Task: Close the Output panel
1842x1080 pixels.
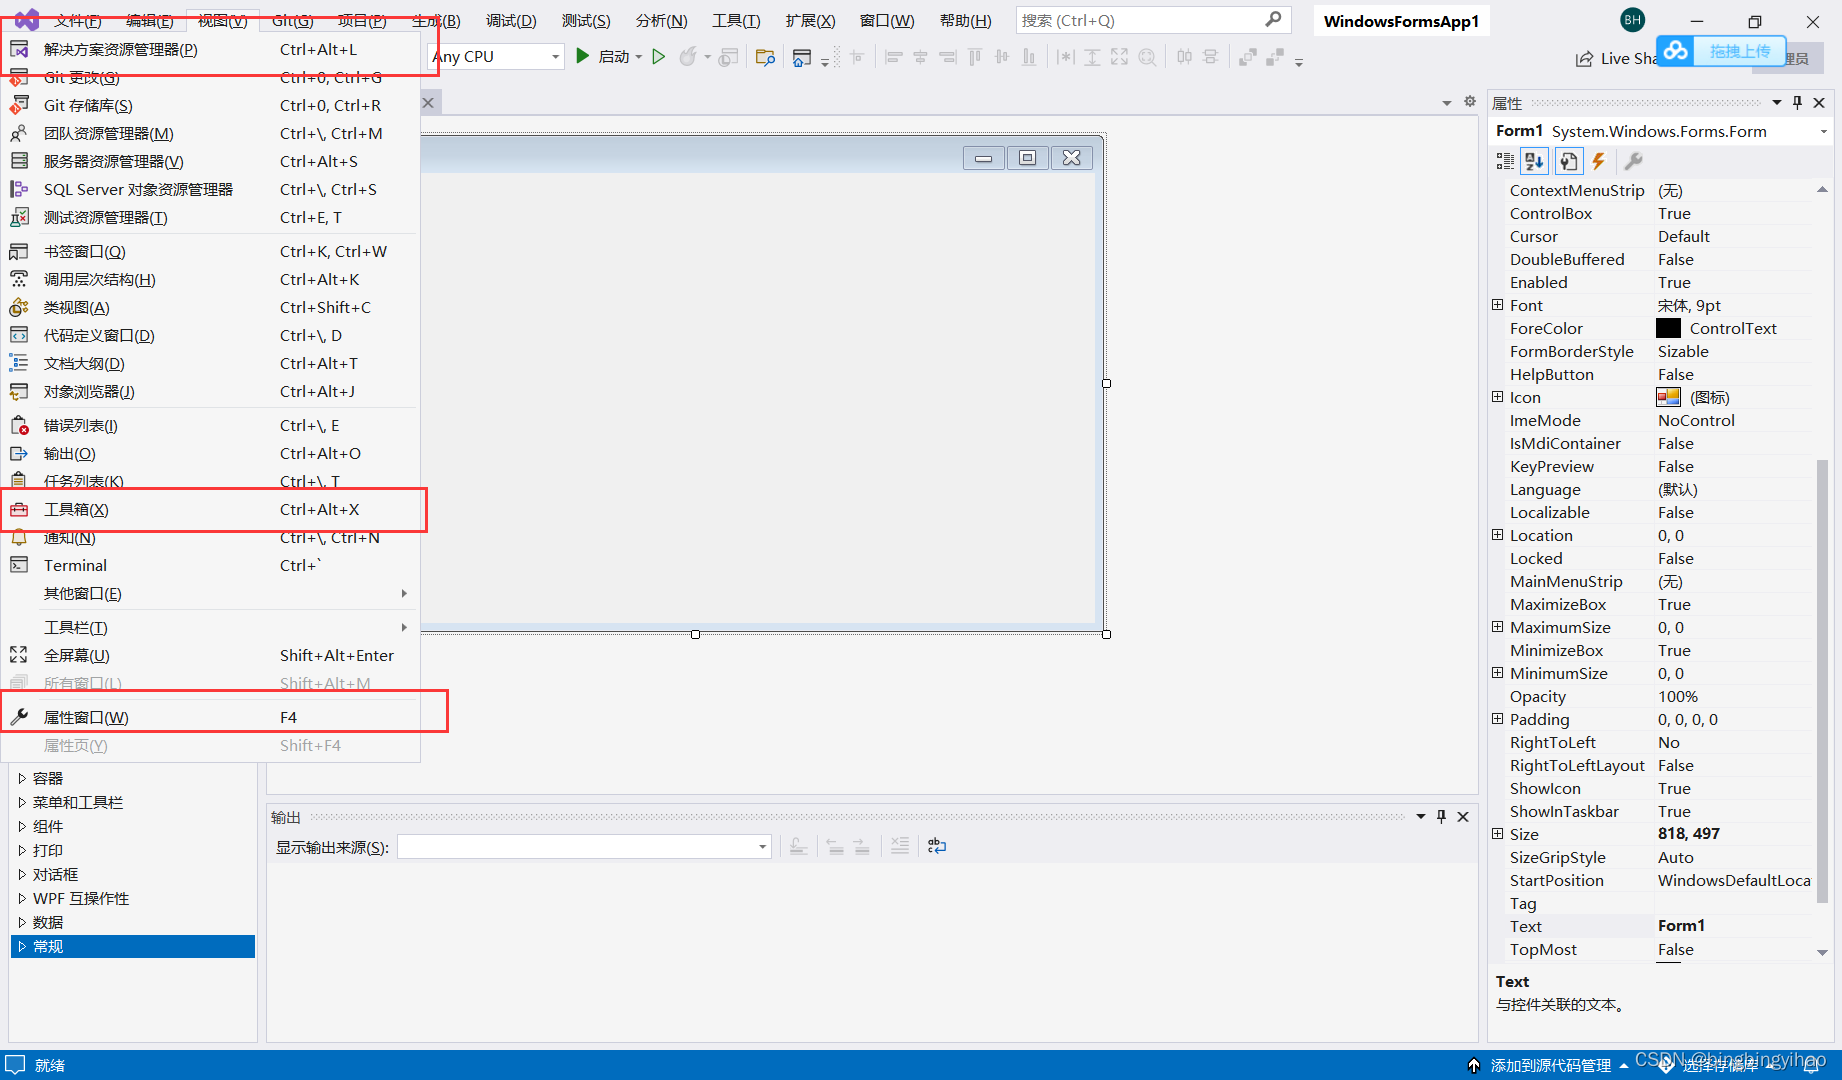Action: pyautogui.click(x=1463, y=817)
